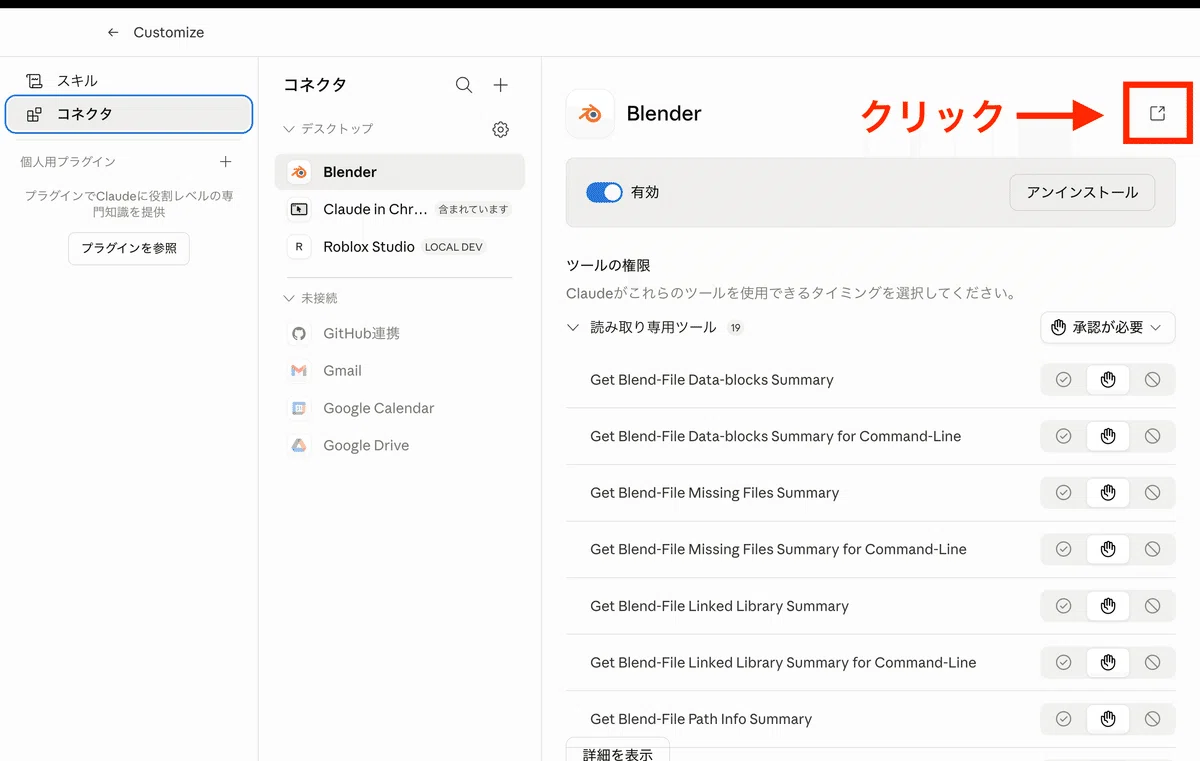
Task: Block Get Blend-File Path Info Summary
Action: pyautogui.click(x=1152, y=719)
